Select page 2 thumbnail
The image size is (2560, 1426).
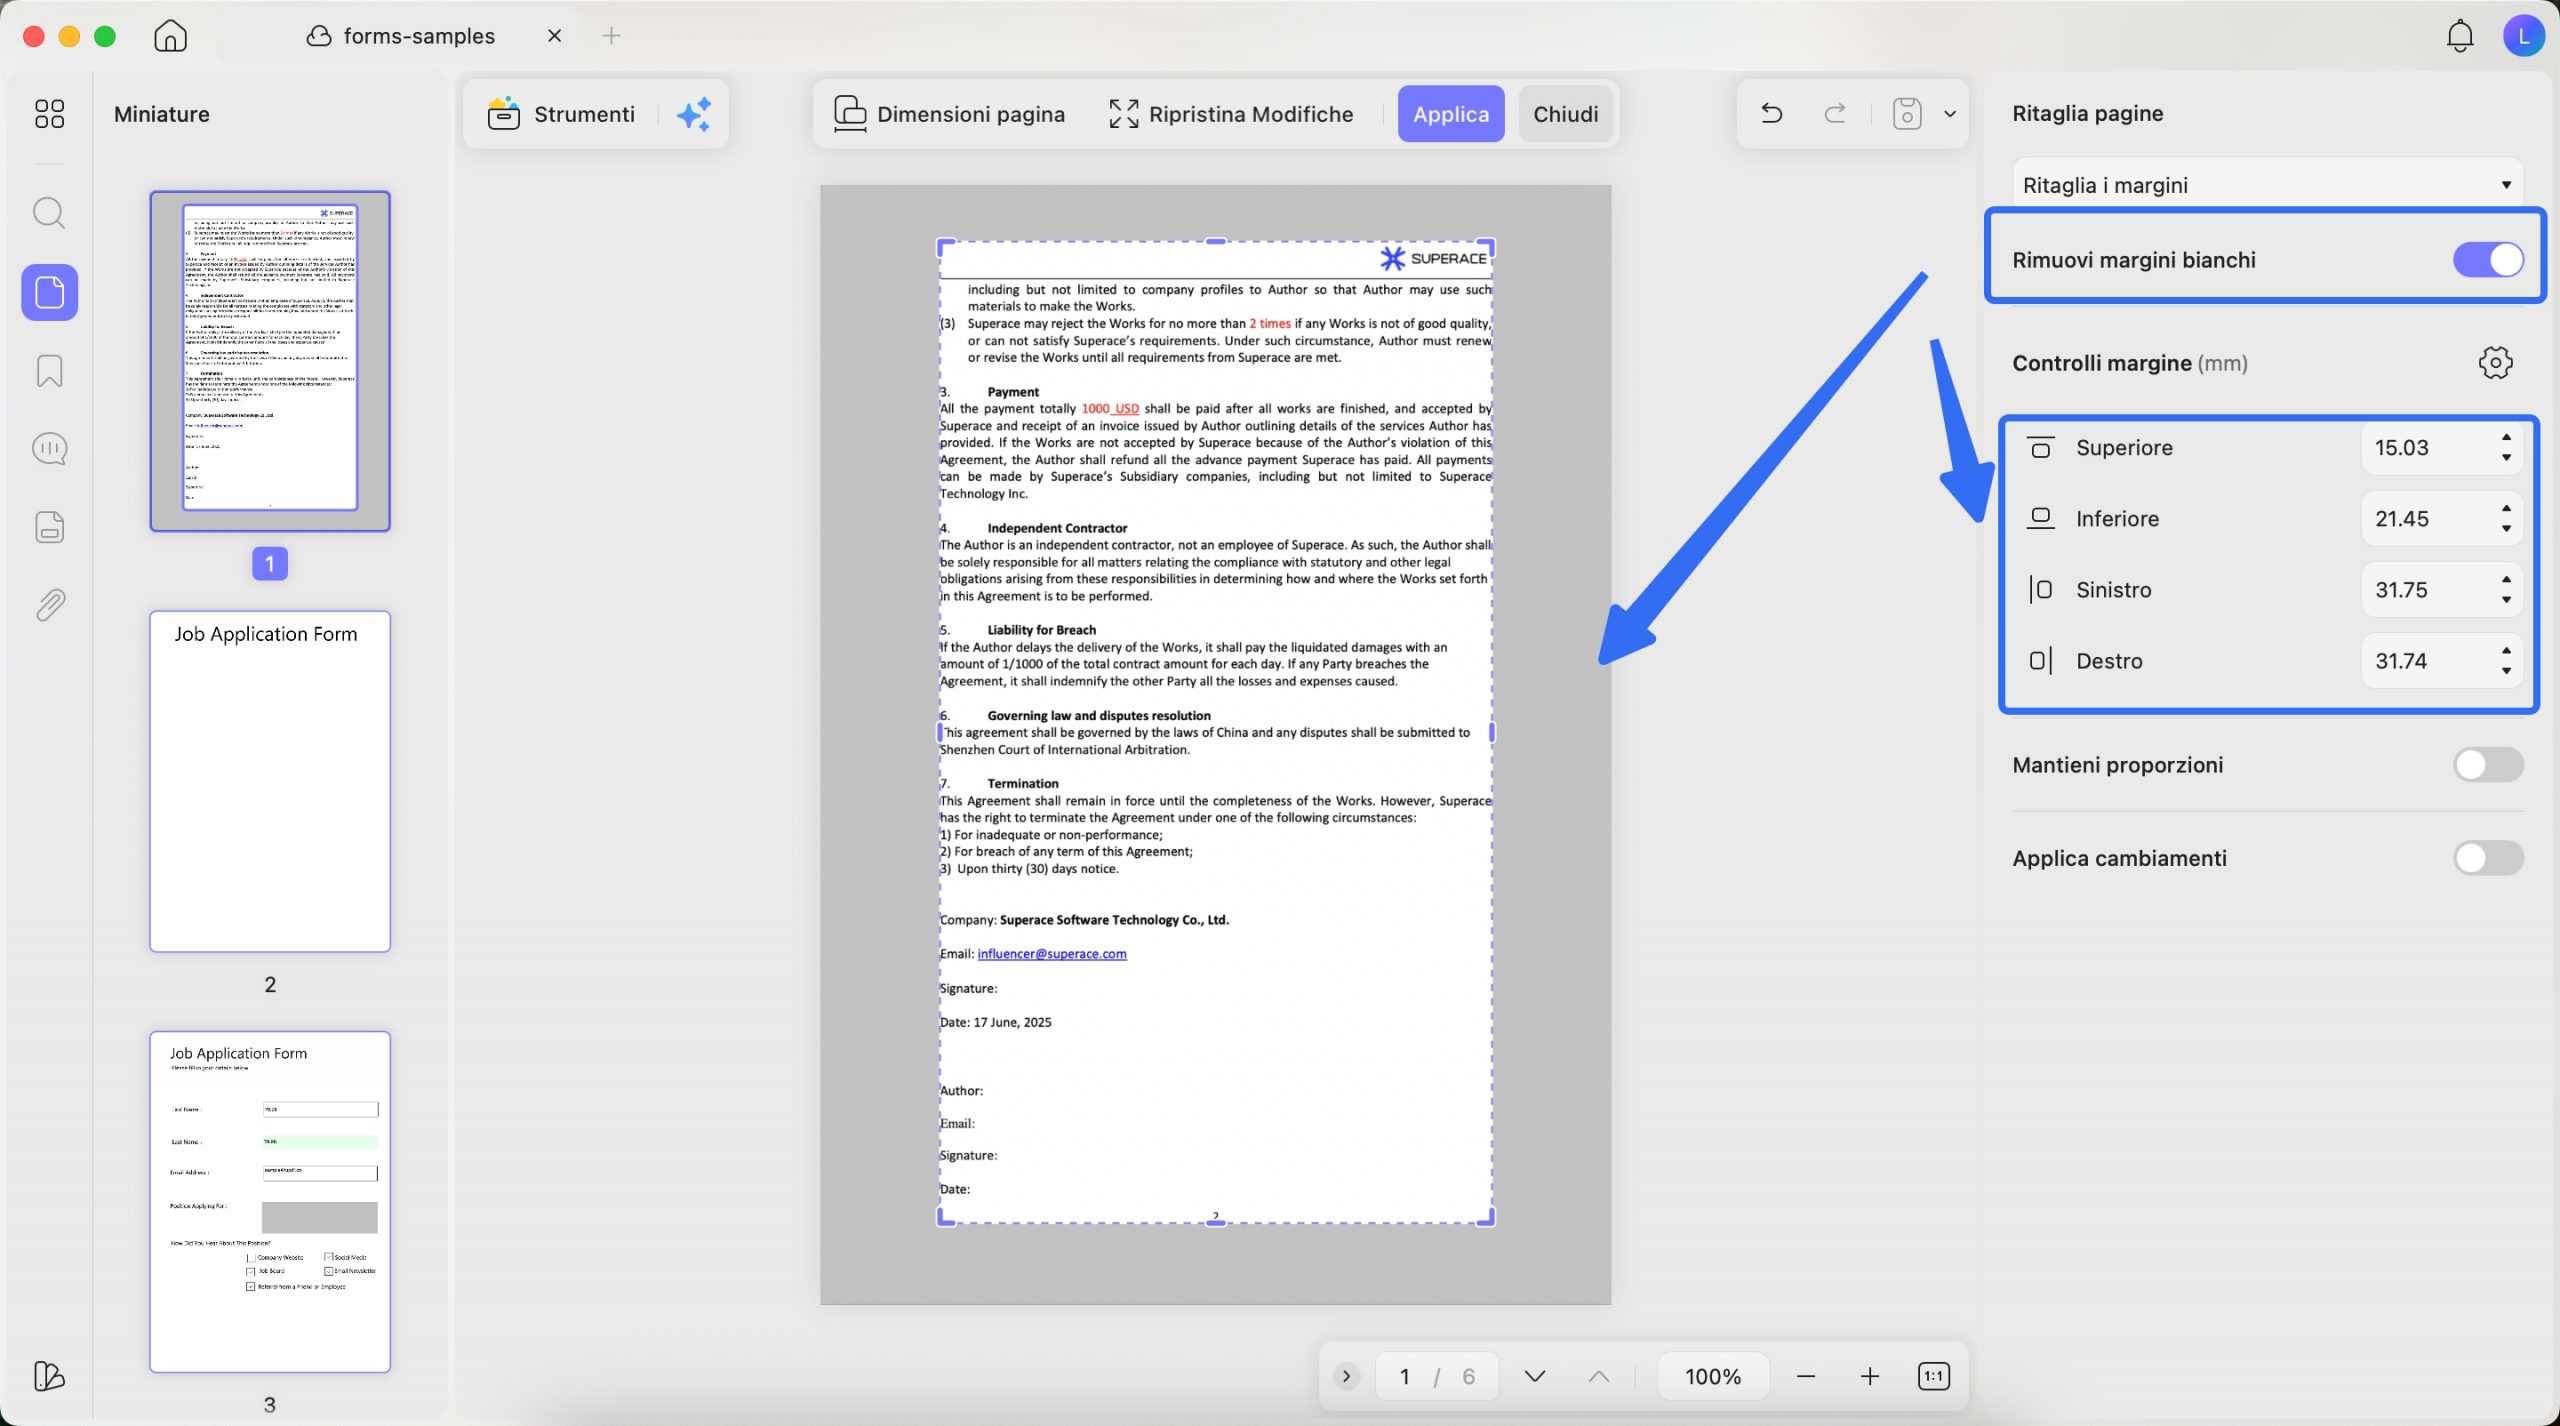[x=270, y=781]
